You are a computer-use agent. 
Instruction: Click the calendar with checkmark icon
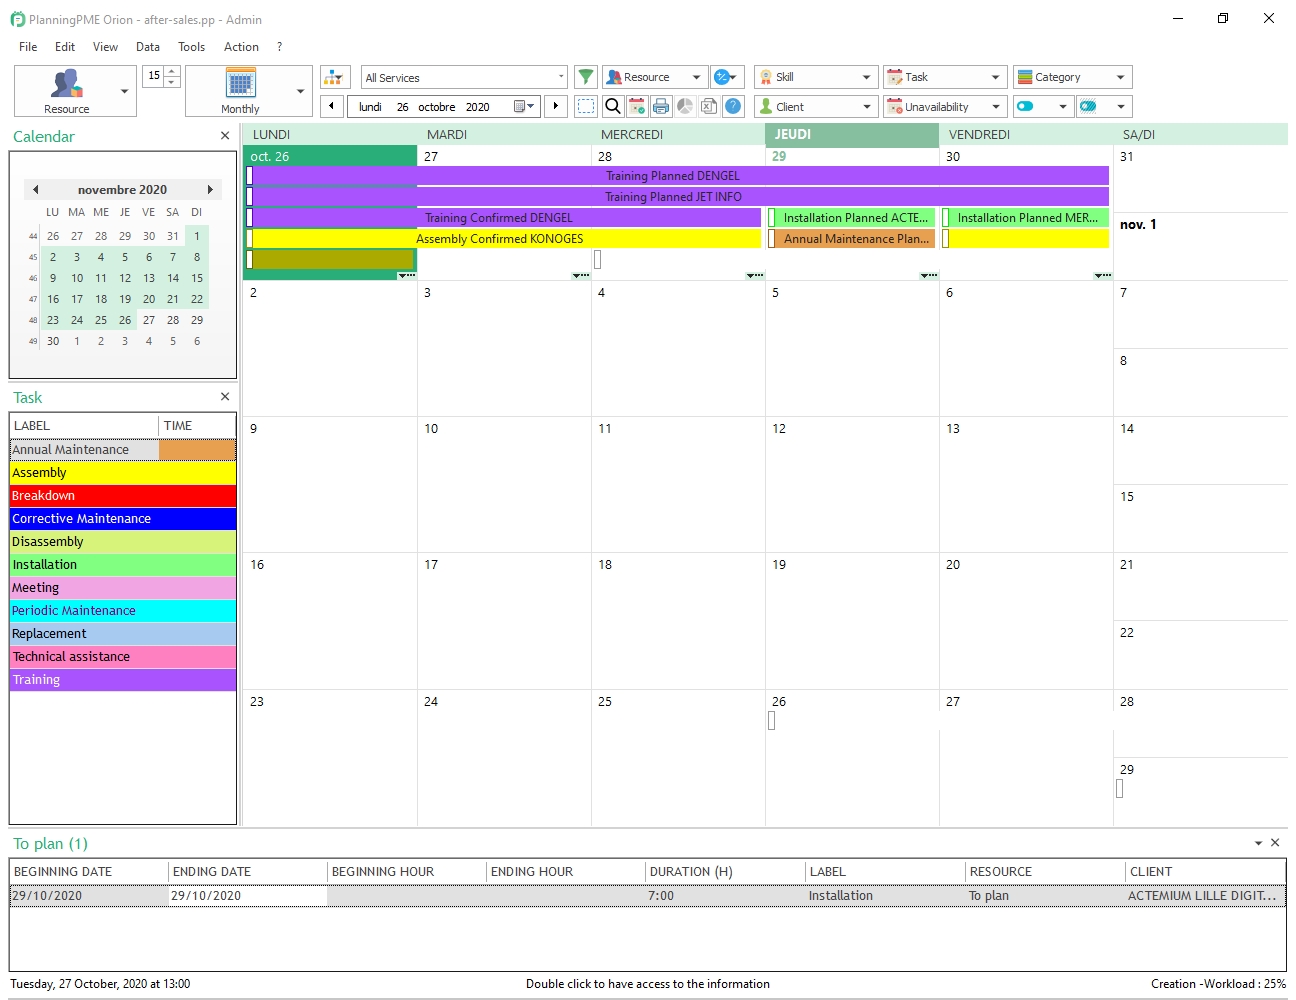pyautogui.click(x=637, y=106)
